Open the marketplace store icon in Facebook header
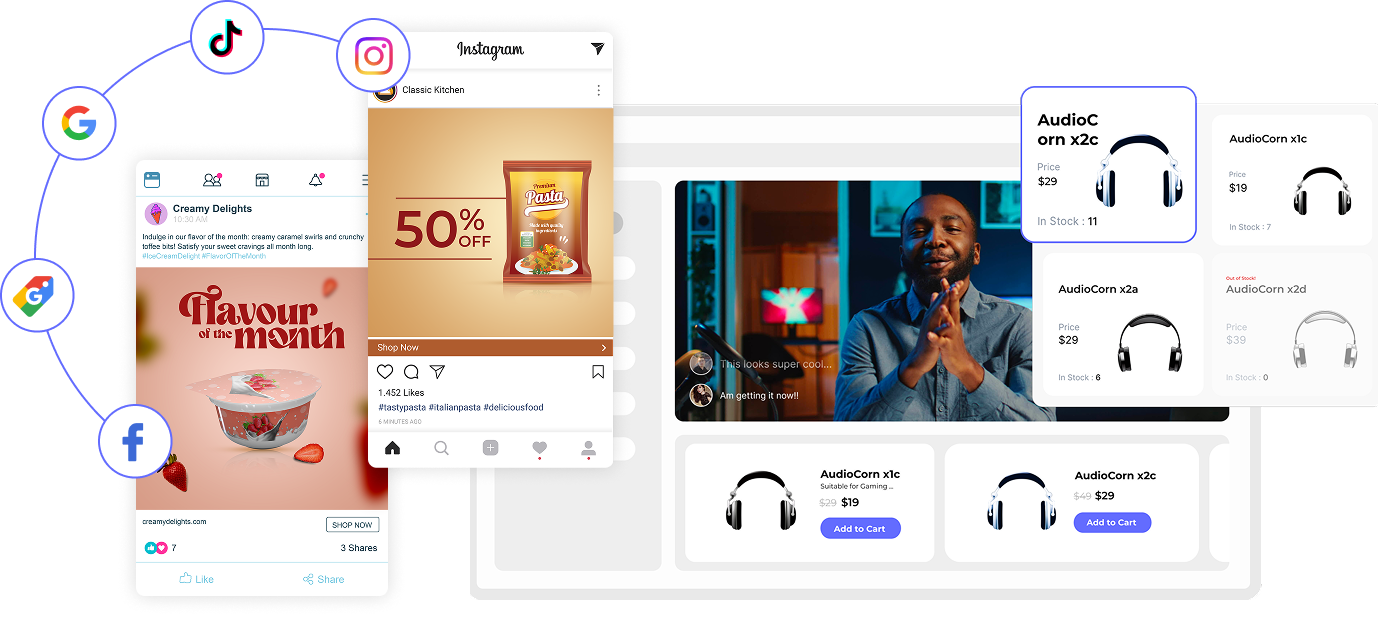The height and width of the screenshot is (617, 1378). pyautogui.click(x=262, y=180)
